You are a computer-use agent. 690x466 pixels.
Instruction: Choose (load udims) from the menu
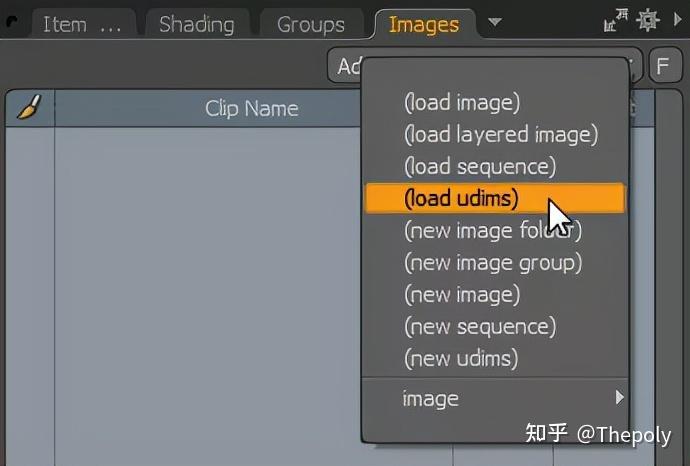tap(461, 198)
